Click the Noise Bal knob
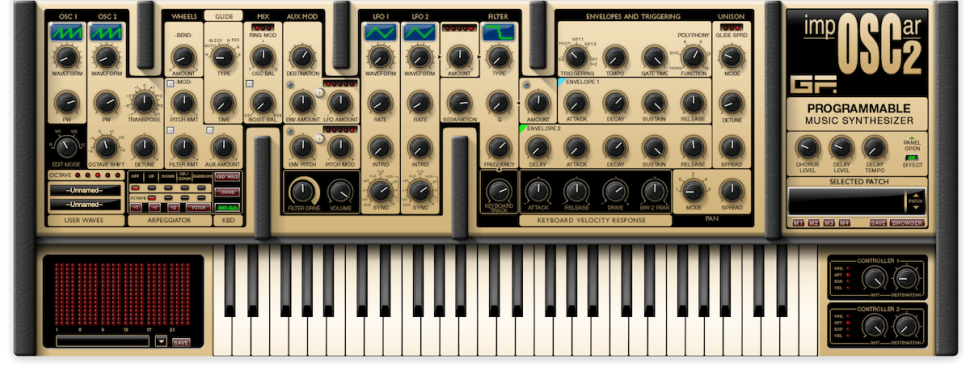The width and height of the screenshot is (970, 372). 262,102
